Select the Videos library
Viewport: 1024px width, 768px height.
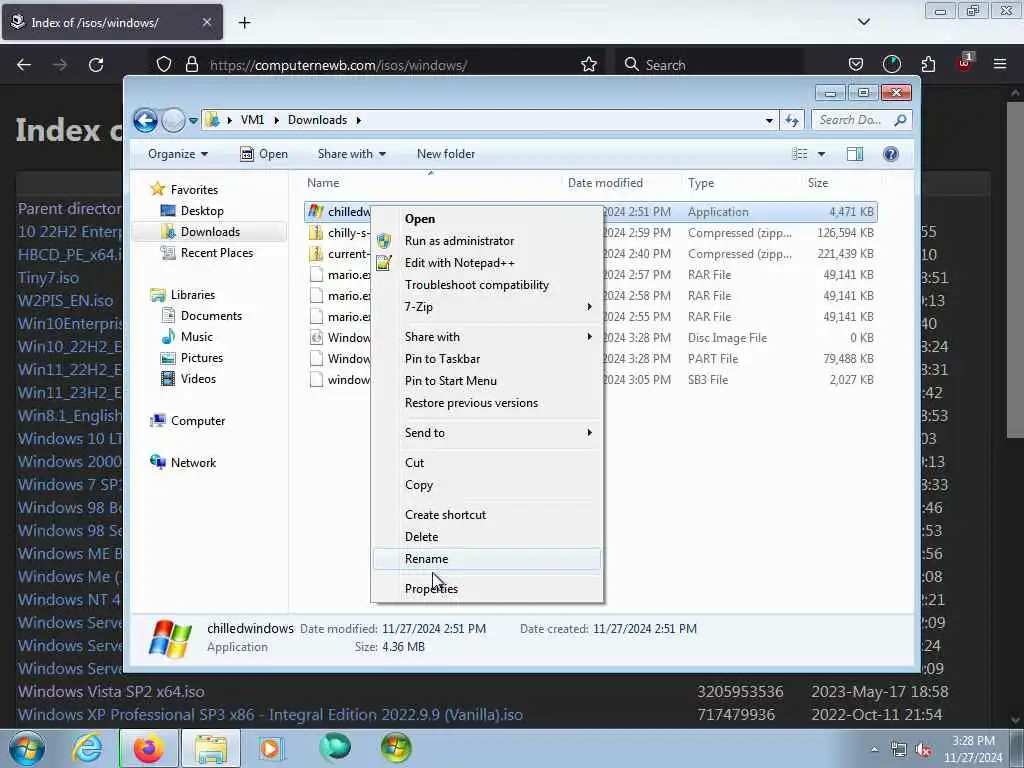coord(188,379)
